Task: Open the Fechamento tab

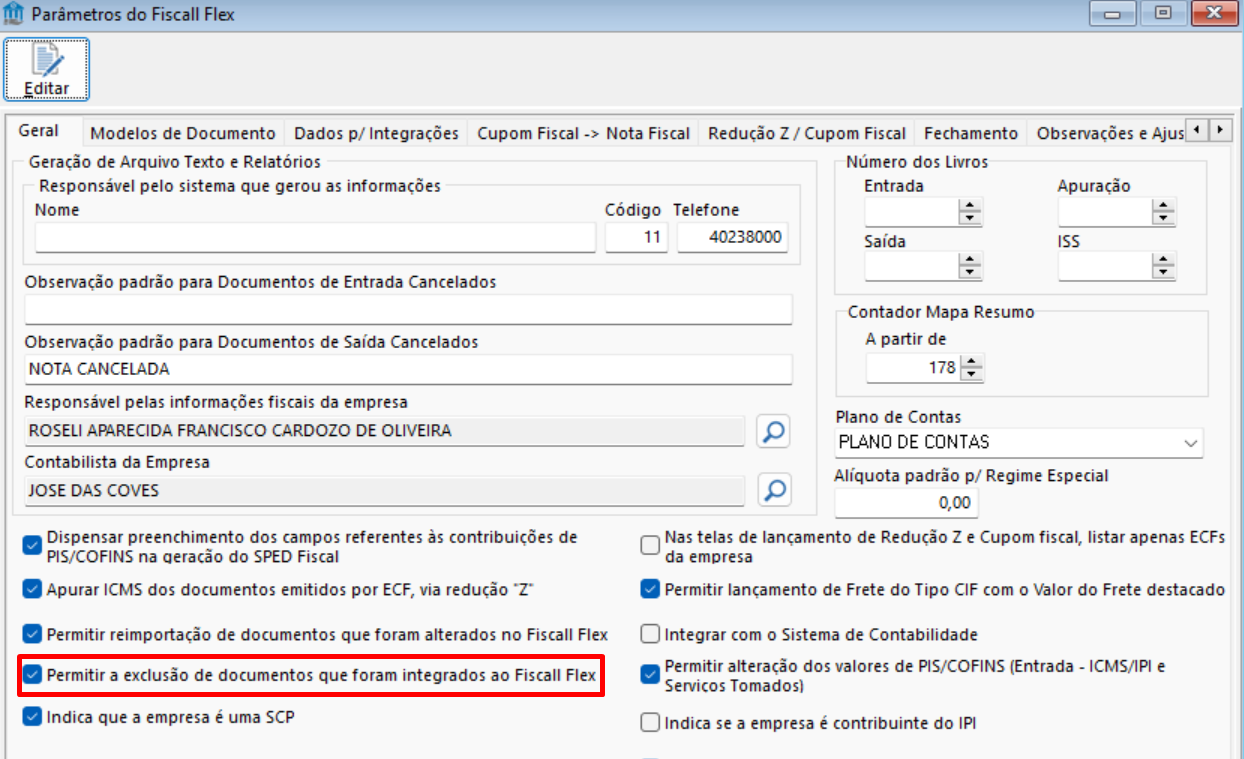Action: (971, 133)
